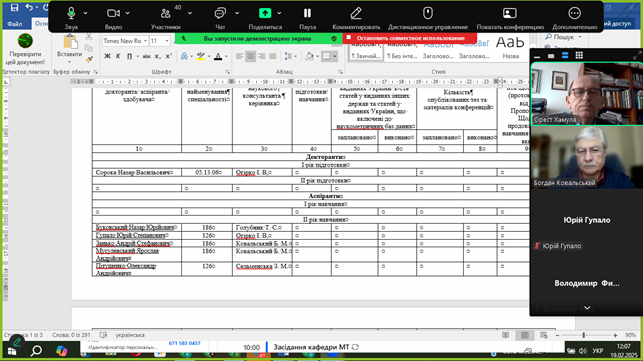Adjust the zoom slider in status bar
The image size is (643, 361).
pyautogui.click(x=584, y=335)
